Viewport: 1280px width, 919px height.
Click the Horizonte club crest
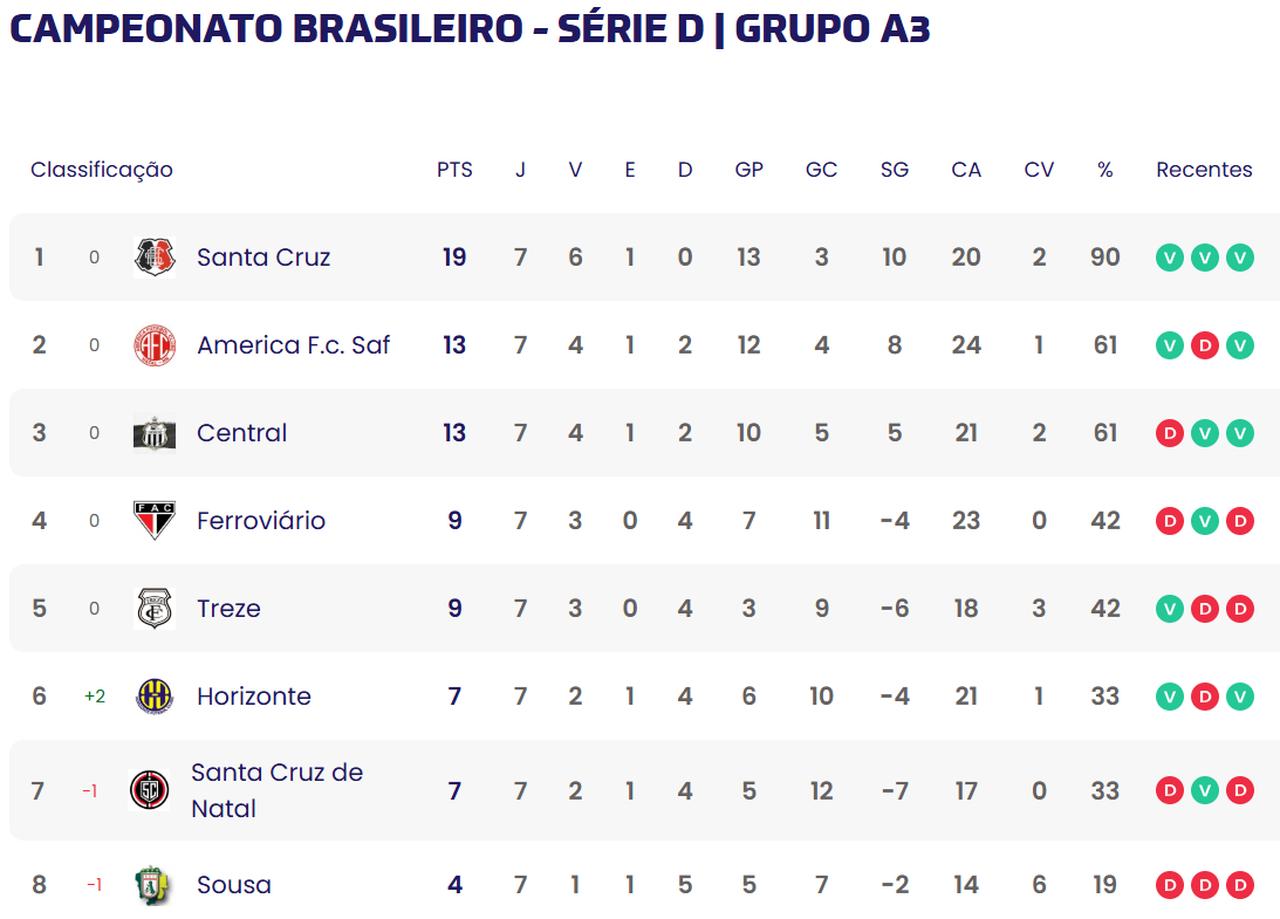[155, 696]
